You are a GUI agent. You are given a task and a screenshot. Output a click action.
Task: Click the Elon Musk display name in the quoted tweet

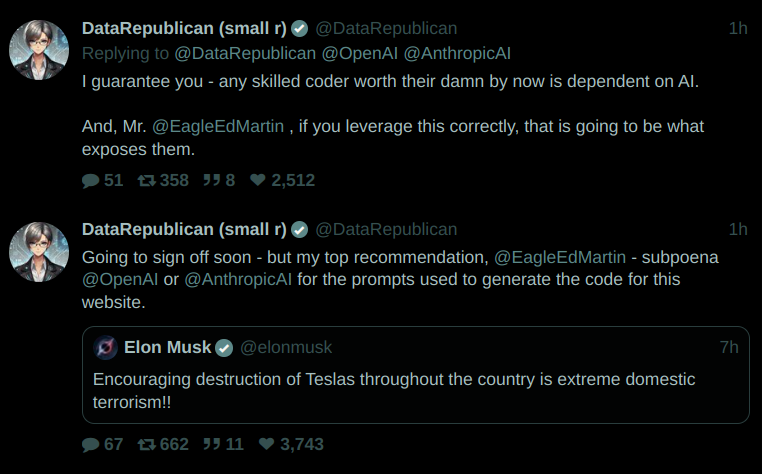[x=167, y=347]
